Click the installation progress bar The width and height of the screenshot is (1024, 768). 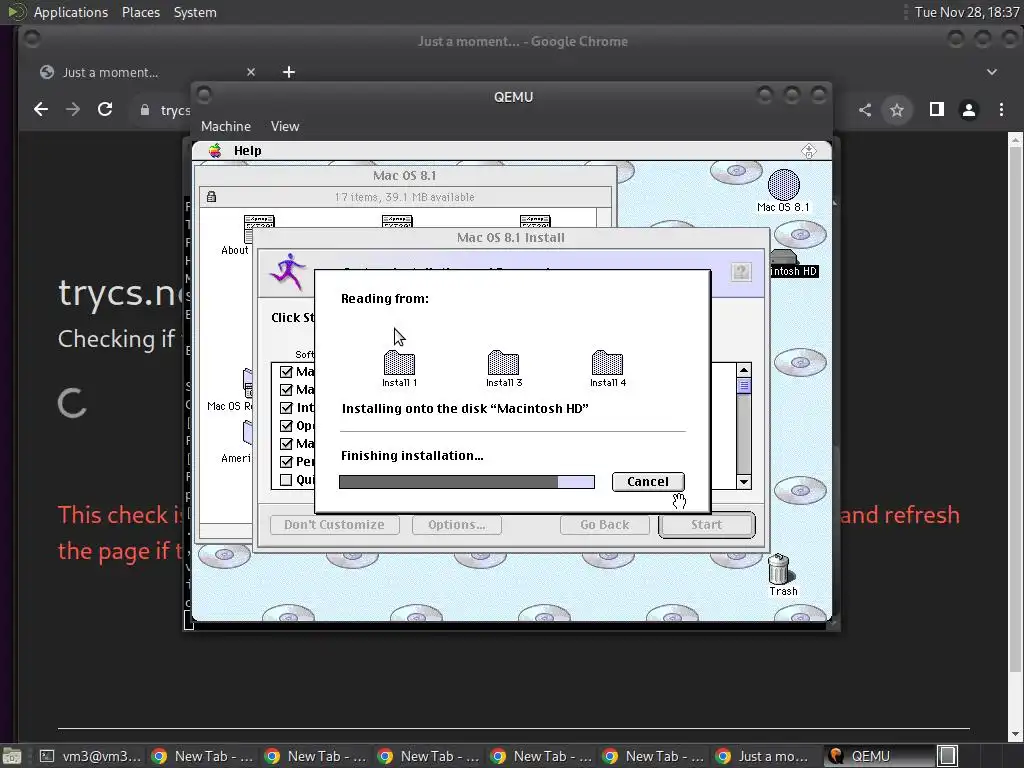point(467,482)
